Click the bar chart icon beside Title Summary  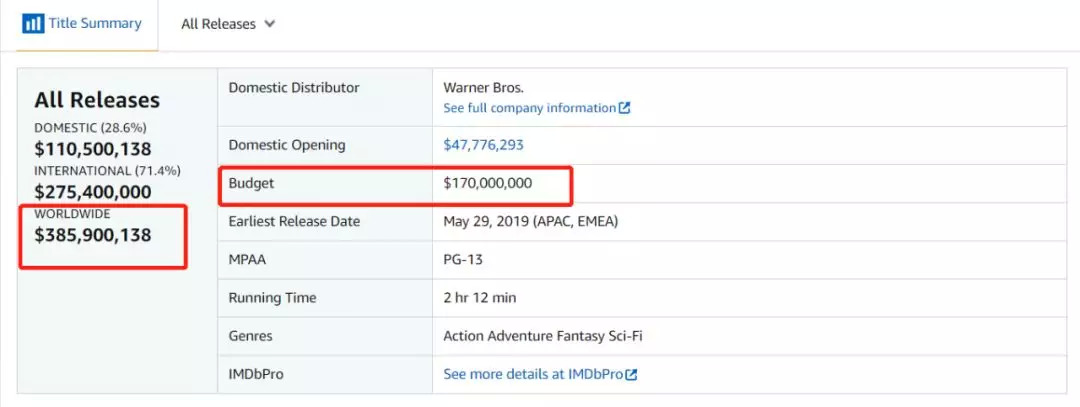pyautogui.click(x=32, y=23)
